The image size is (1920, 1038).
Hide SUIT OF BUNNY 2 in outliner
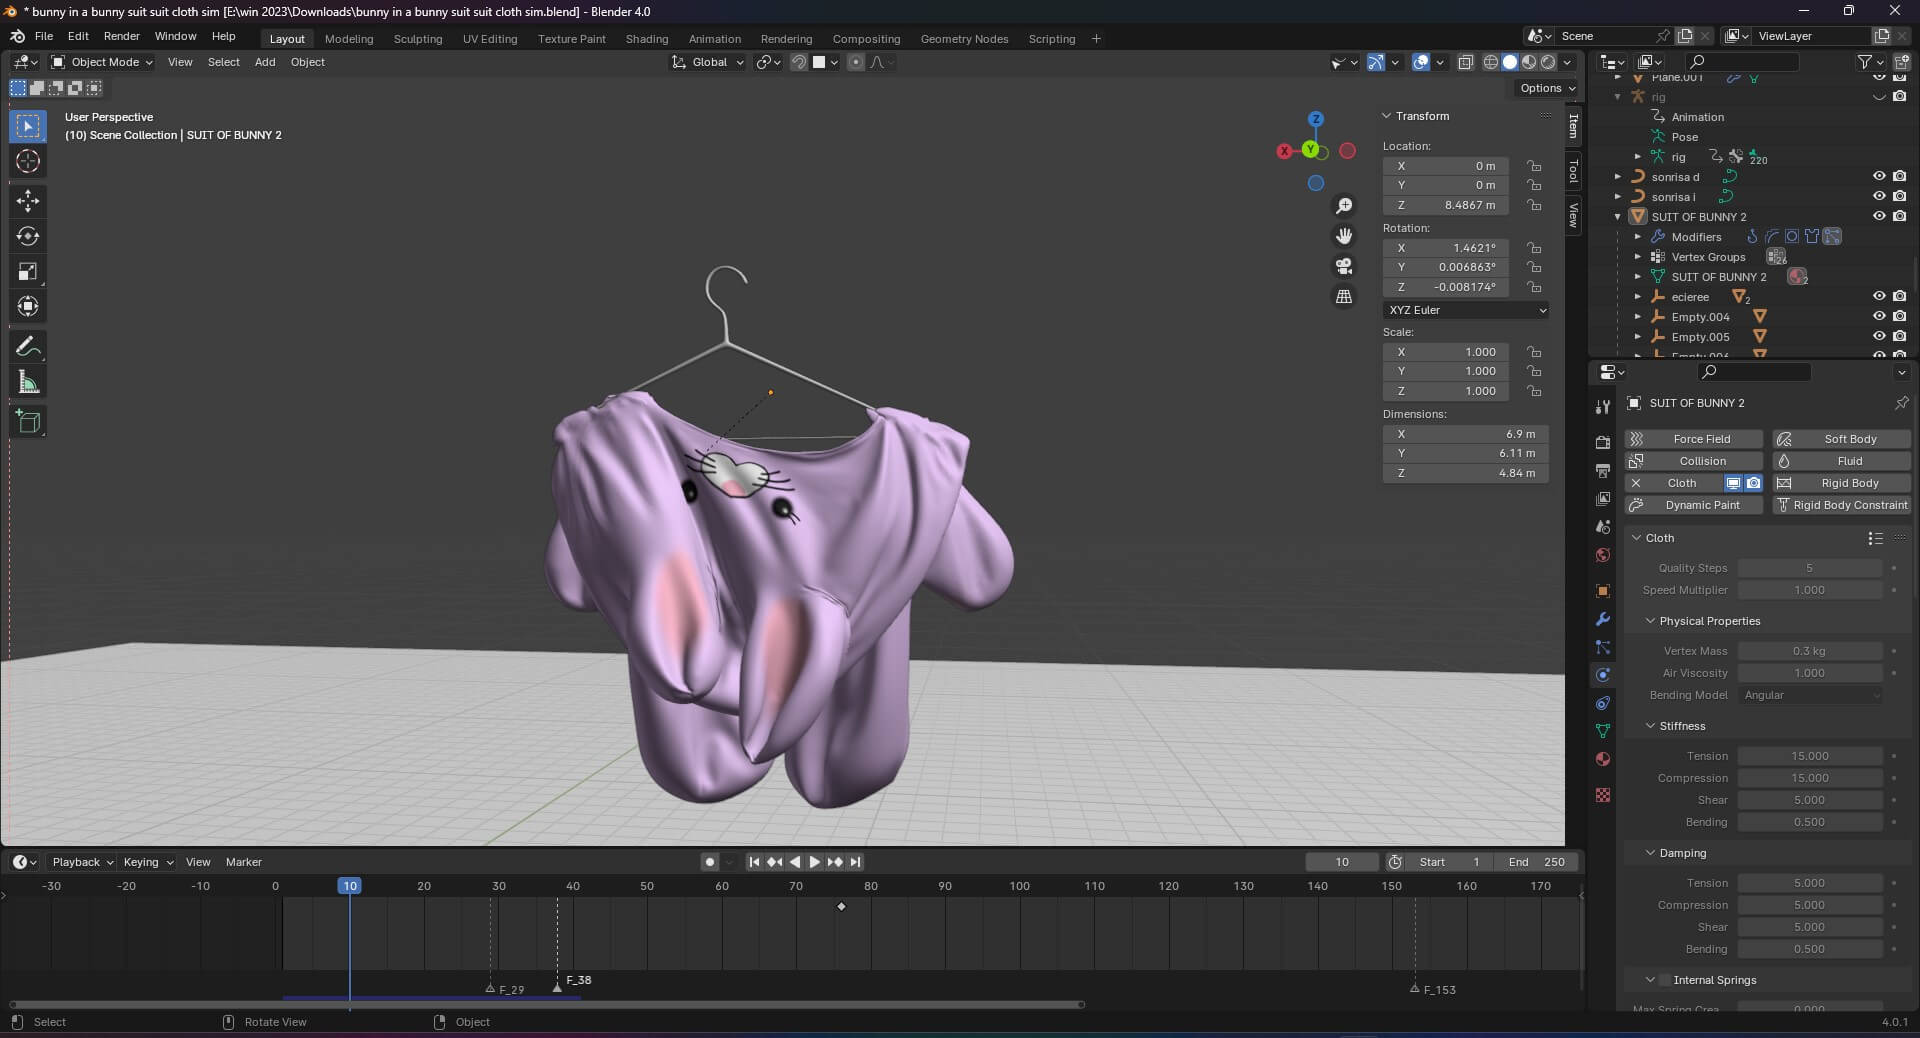coord(1879,217)
